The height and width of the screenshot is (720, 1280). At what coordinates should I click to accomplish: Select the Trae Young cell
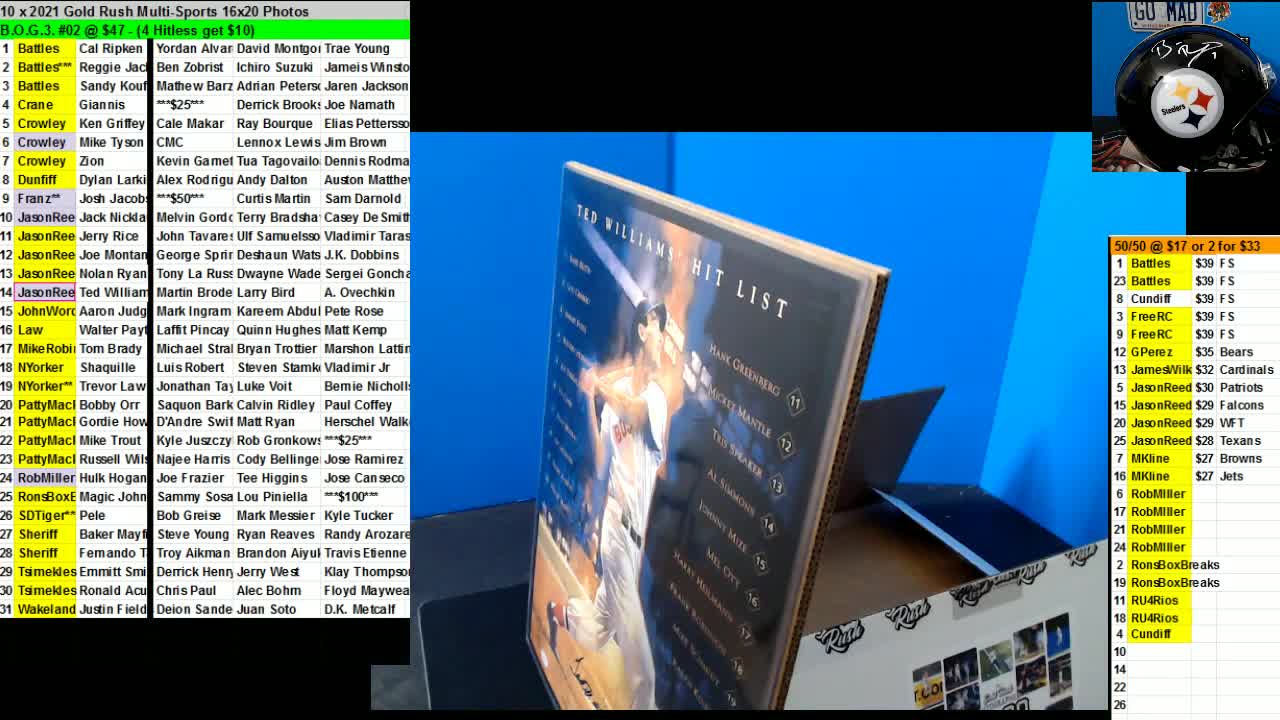pos(365,48)
